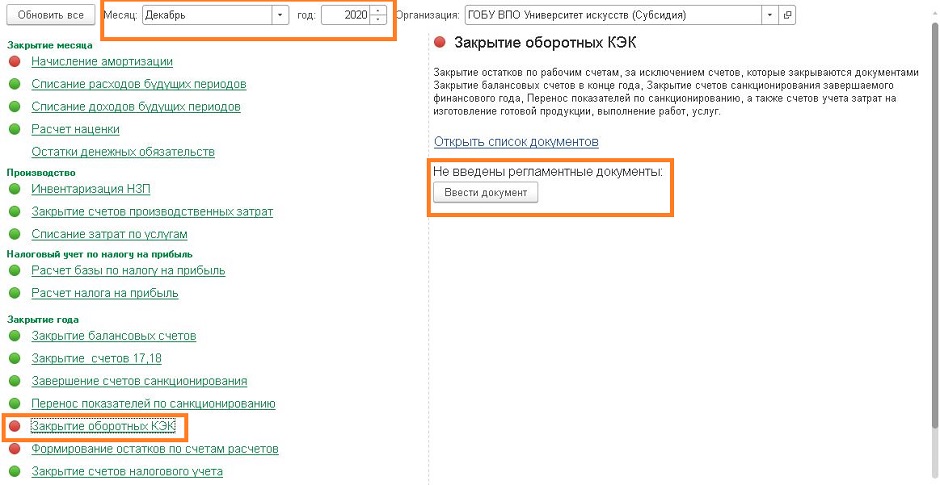Click the large red indicator in the right panel header
The height and width of the screenshot is (485, 940).
click(440, 43)
